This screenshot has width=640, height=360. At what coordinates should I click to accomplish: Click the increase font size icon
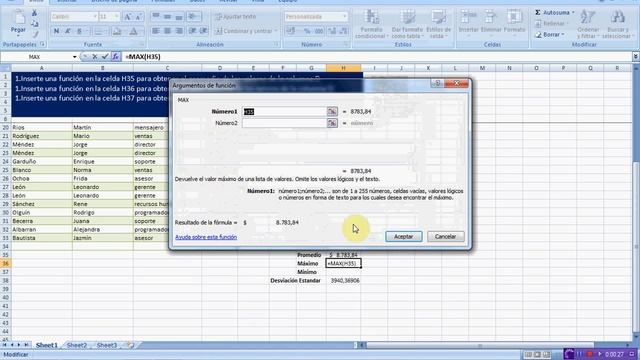click(128, 17)
